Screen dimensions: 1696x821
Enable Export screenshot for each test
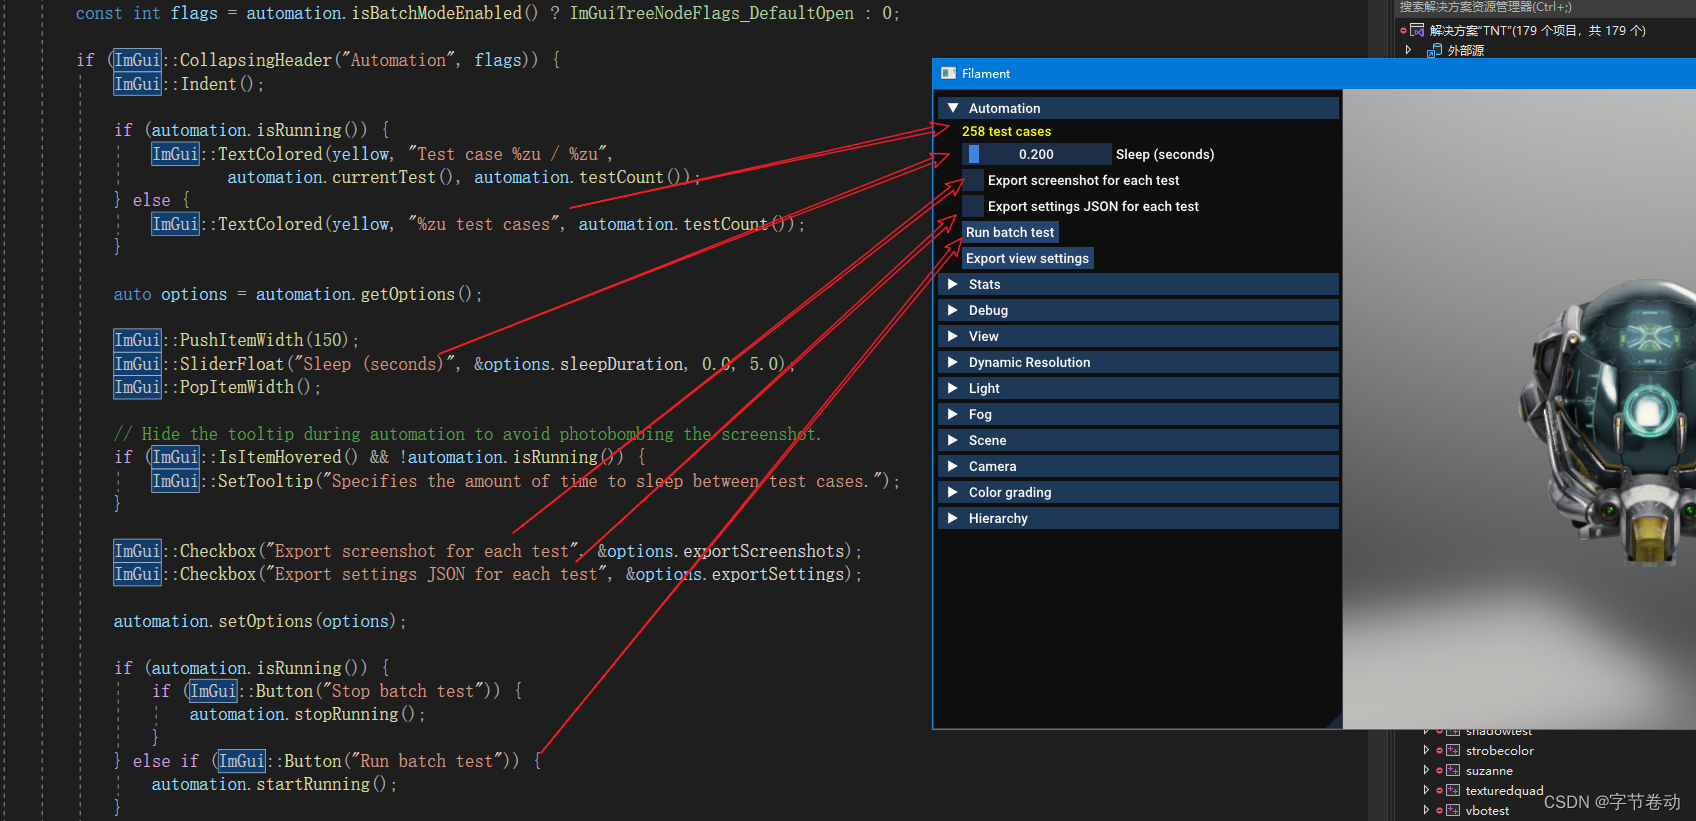click(x=973, y=180)
